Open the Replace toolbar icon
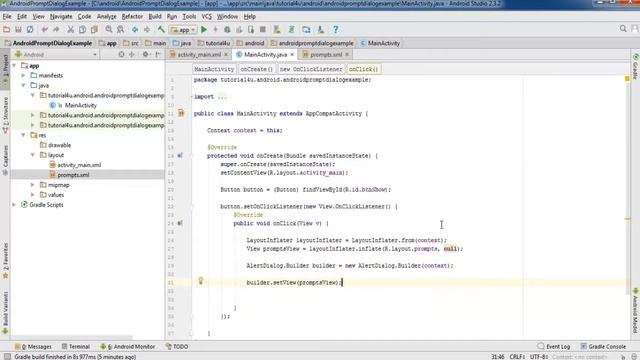This screenshot has width=640, height=360. (x=120, y=29)
